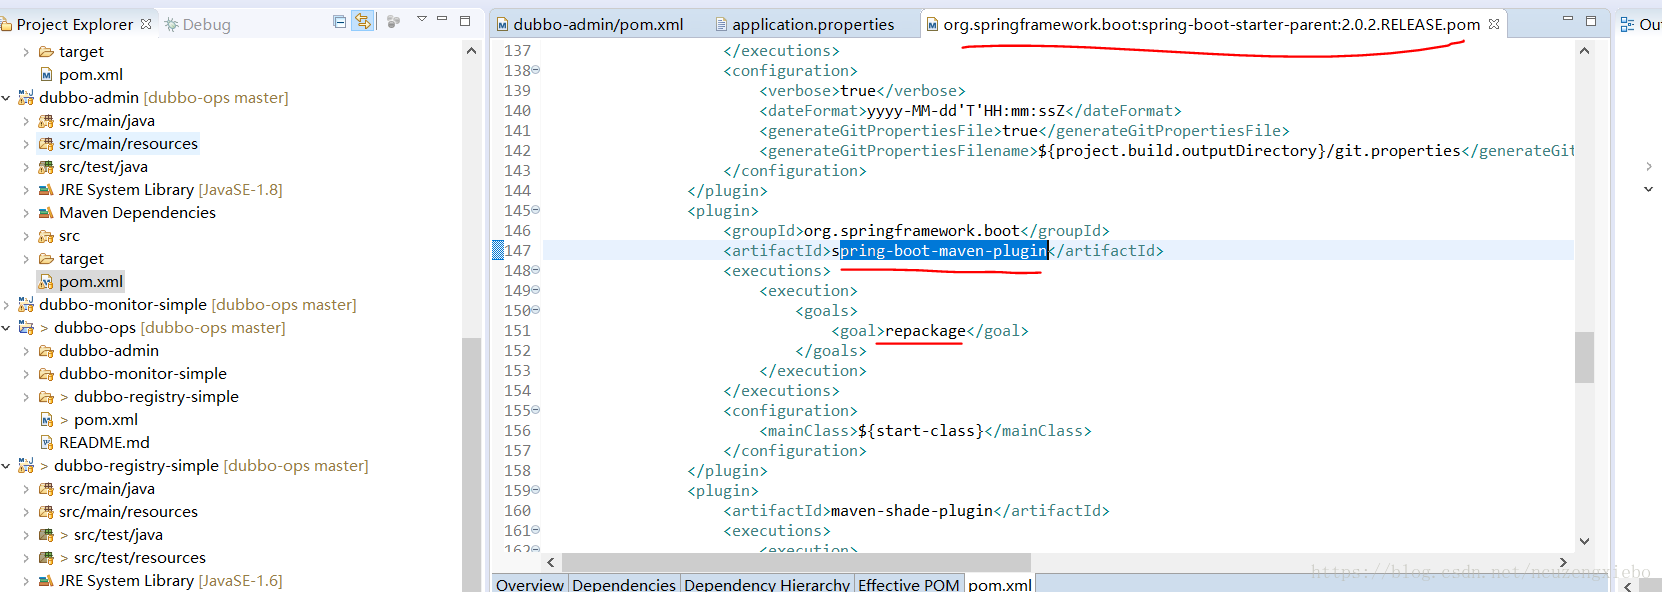Click the dubbo-admin Maven project icon

tap(26, 97)
